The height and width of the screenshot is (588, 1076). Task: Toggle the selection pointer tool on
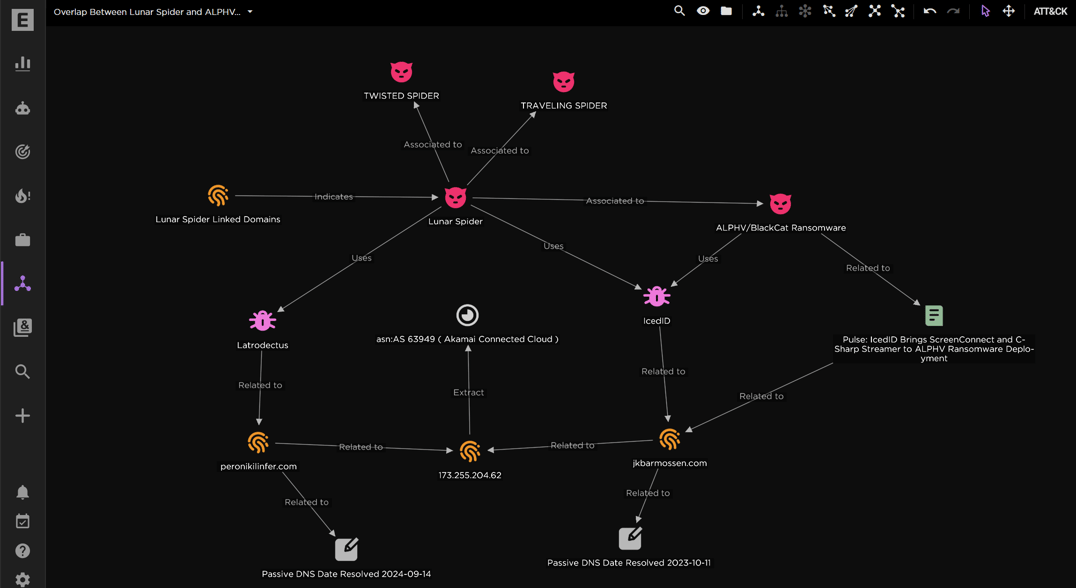(985, 11)
